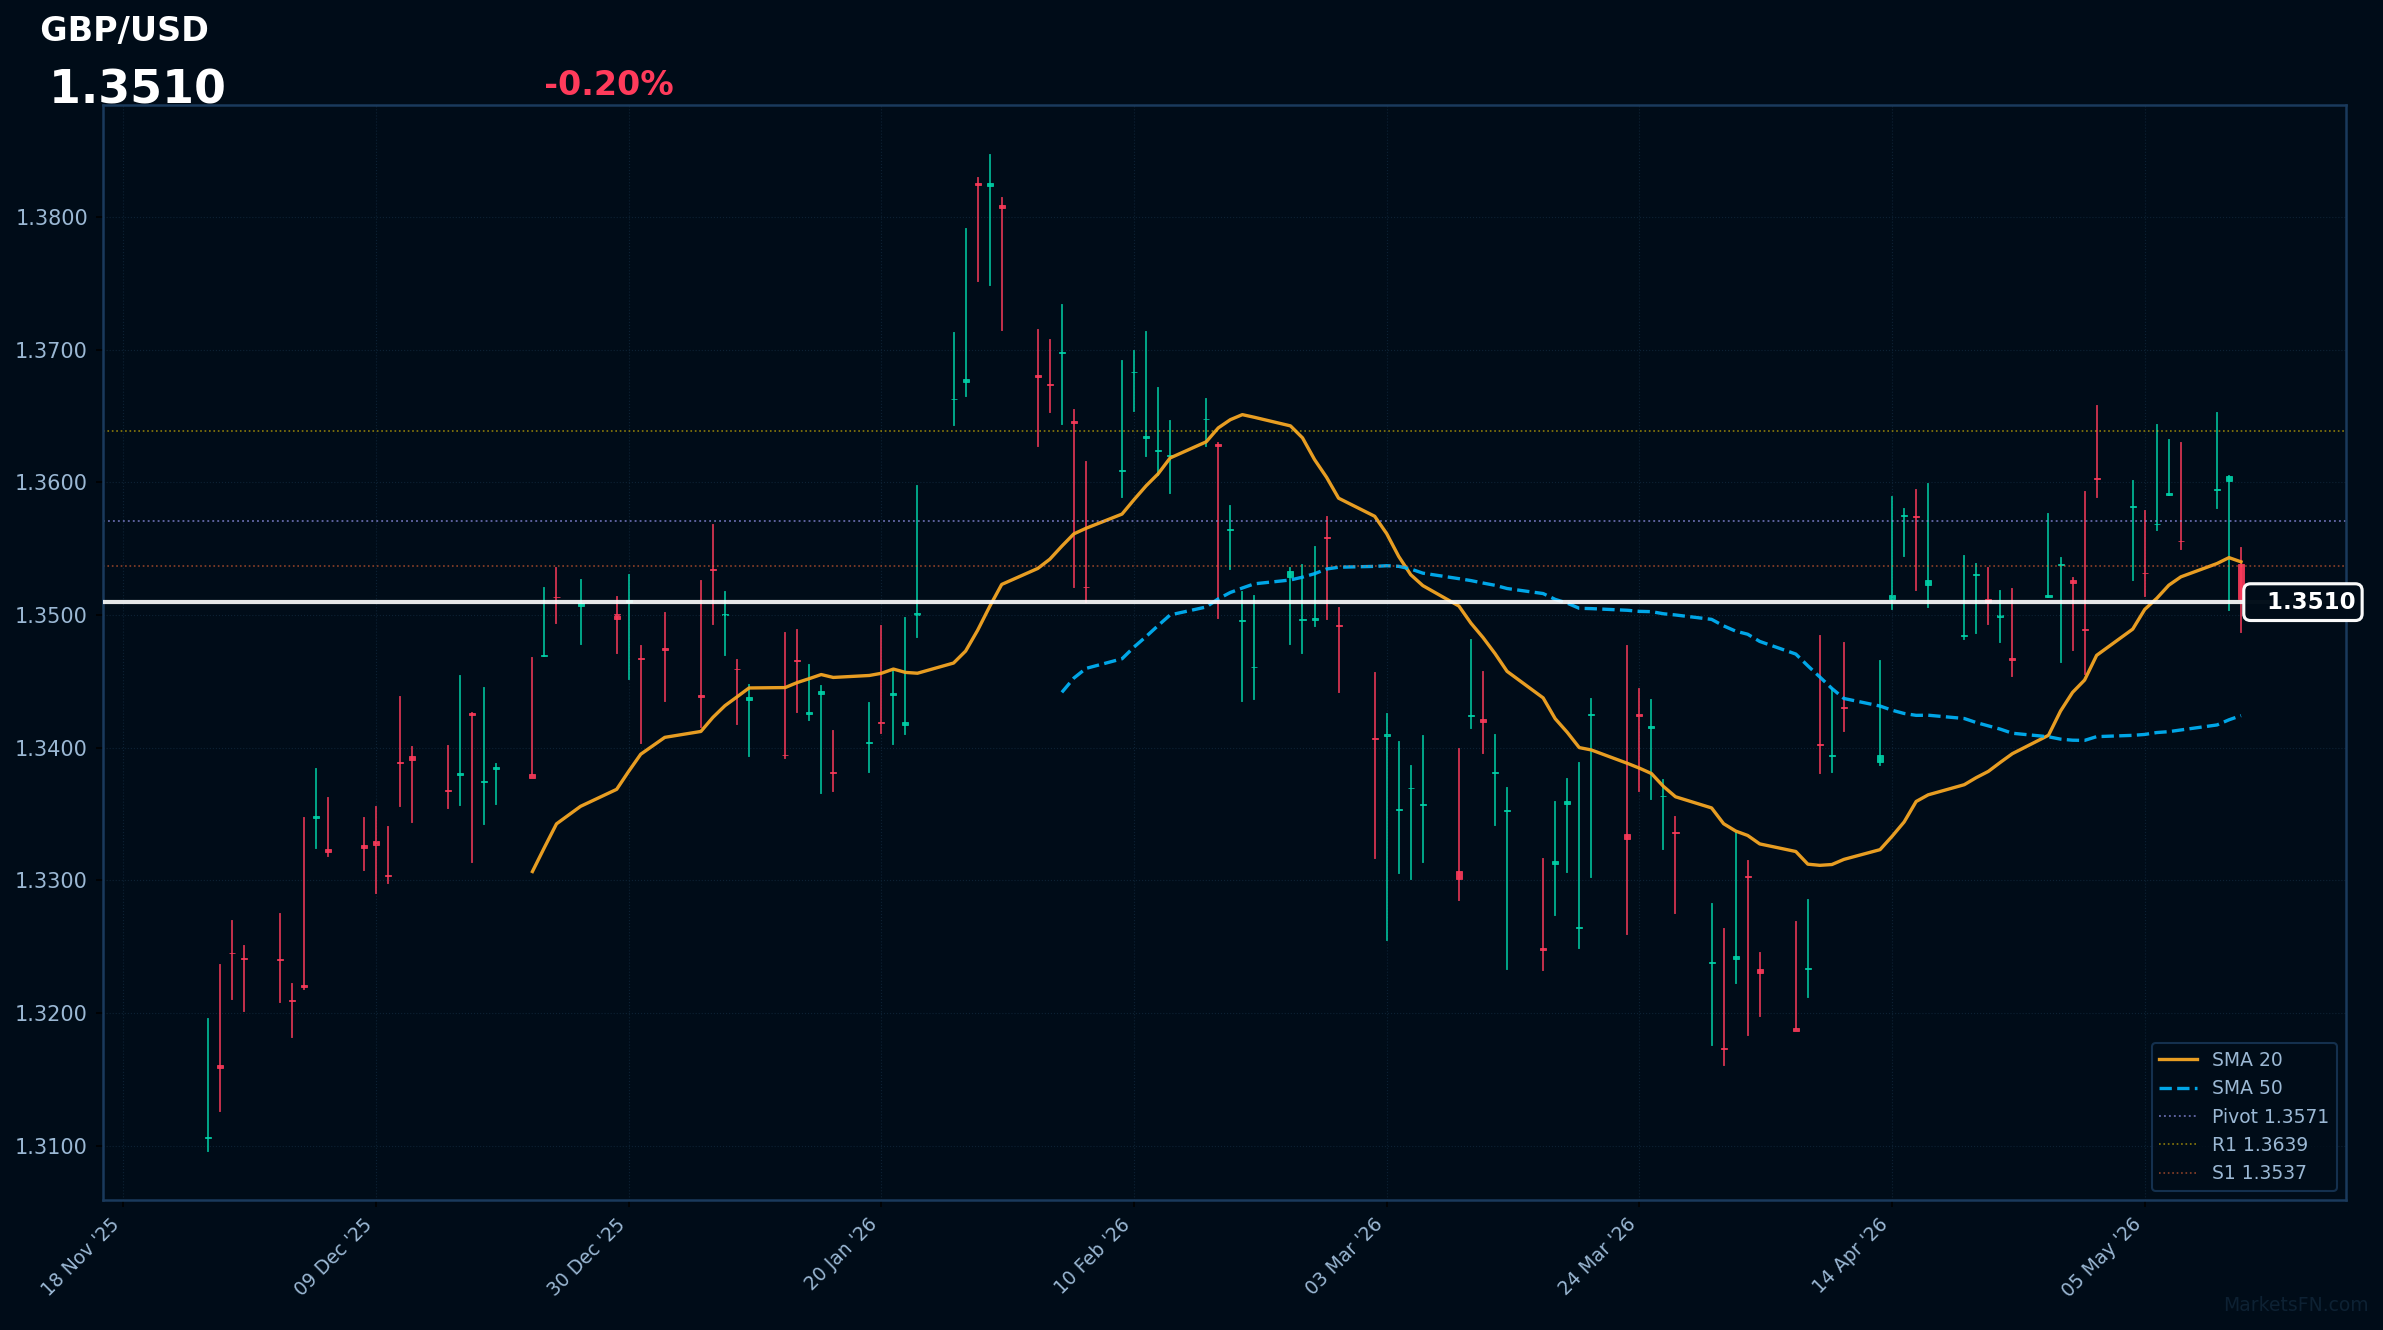2383x1330 pixels.
Task: Select the 03 Mar '26 date label
Action: (x=1344, y=1256)
